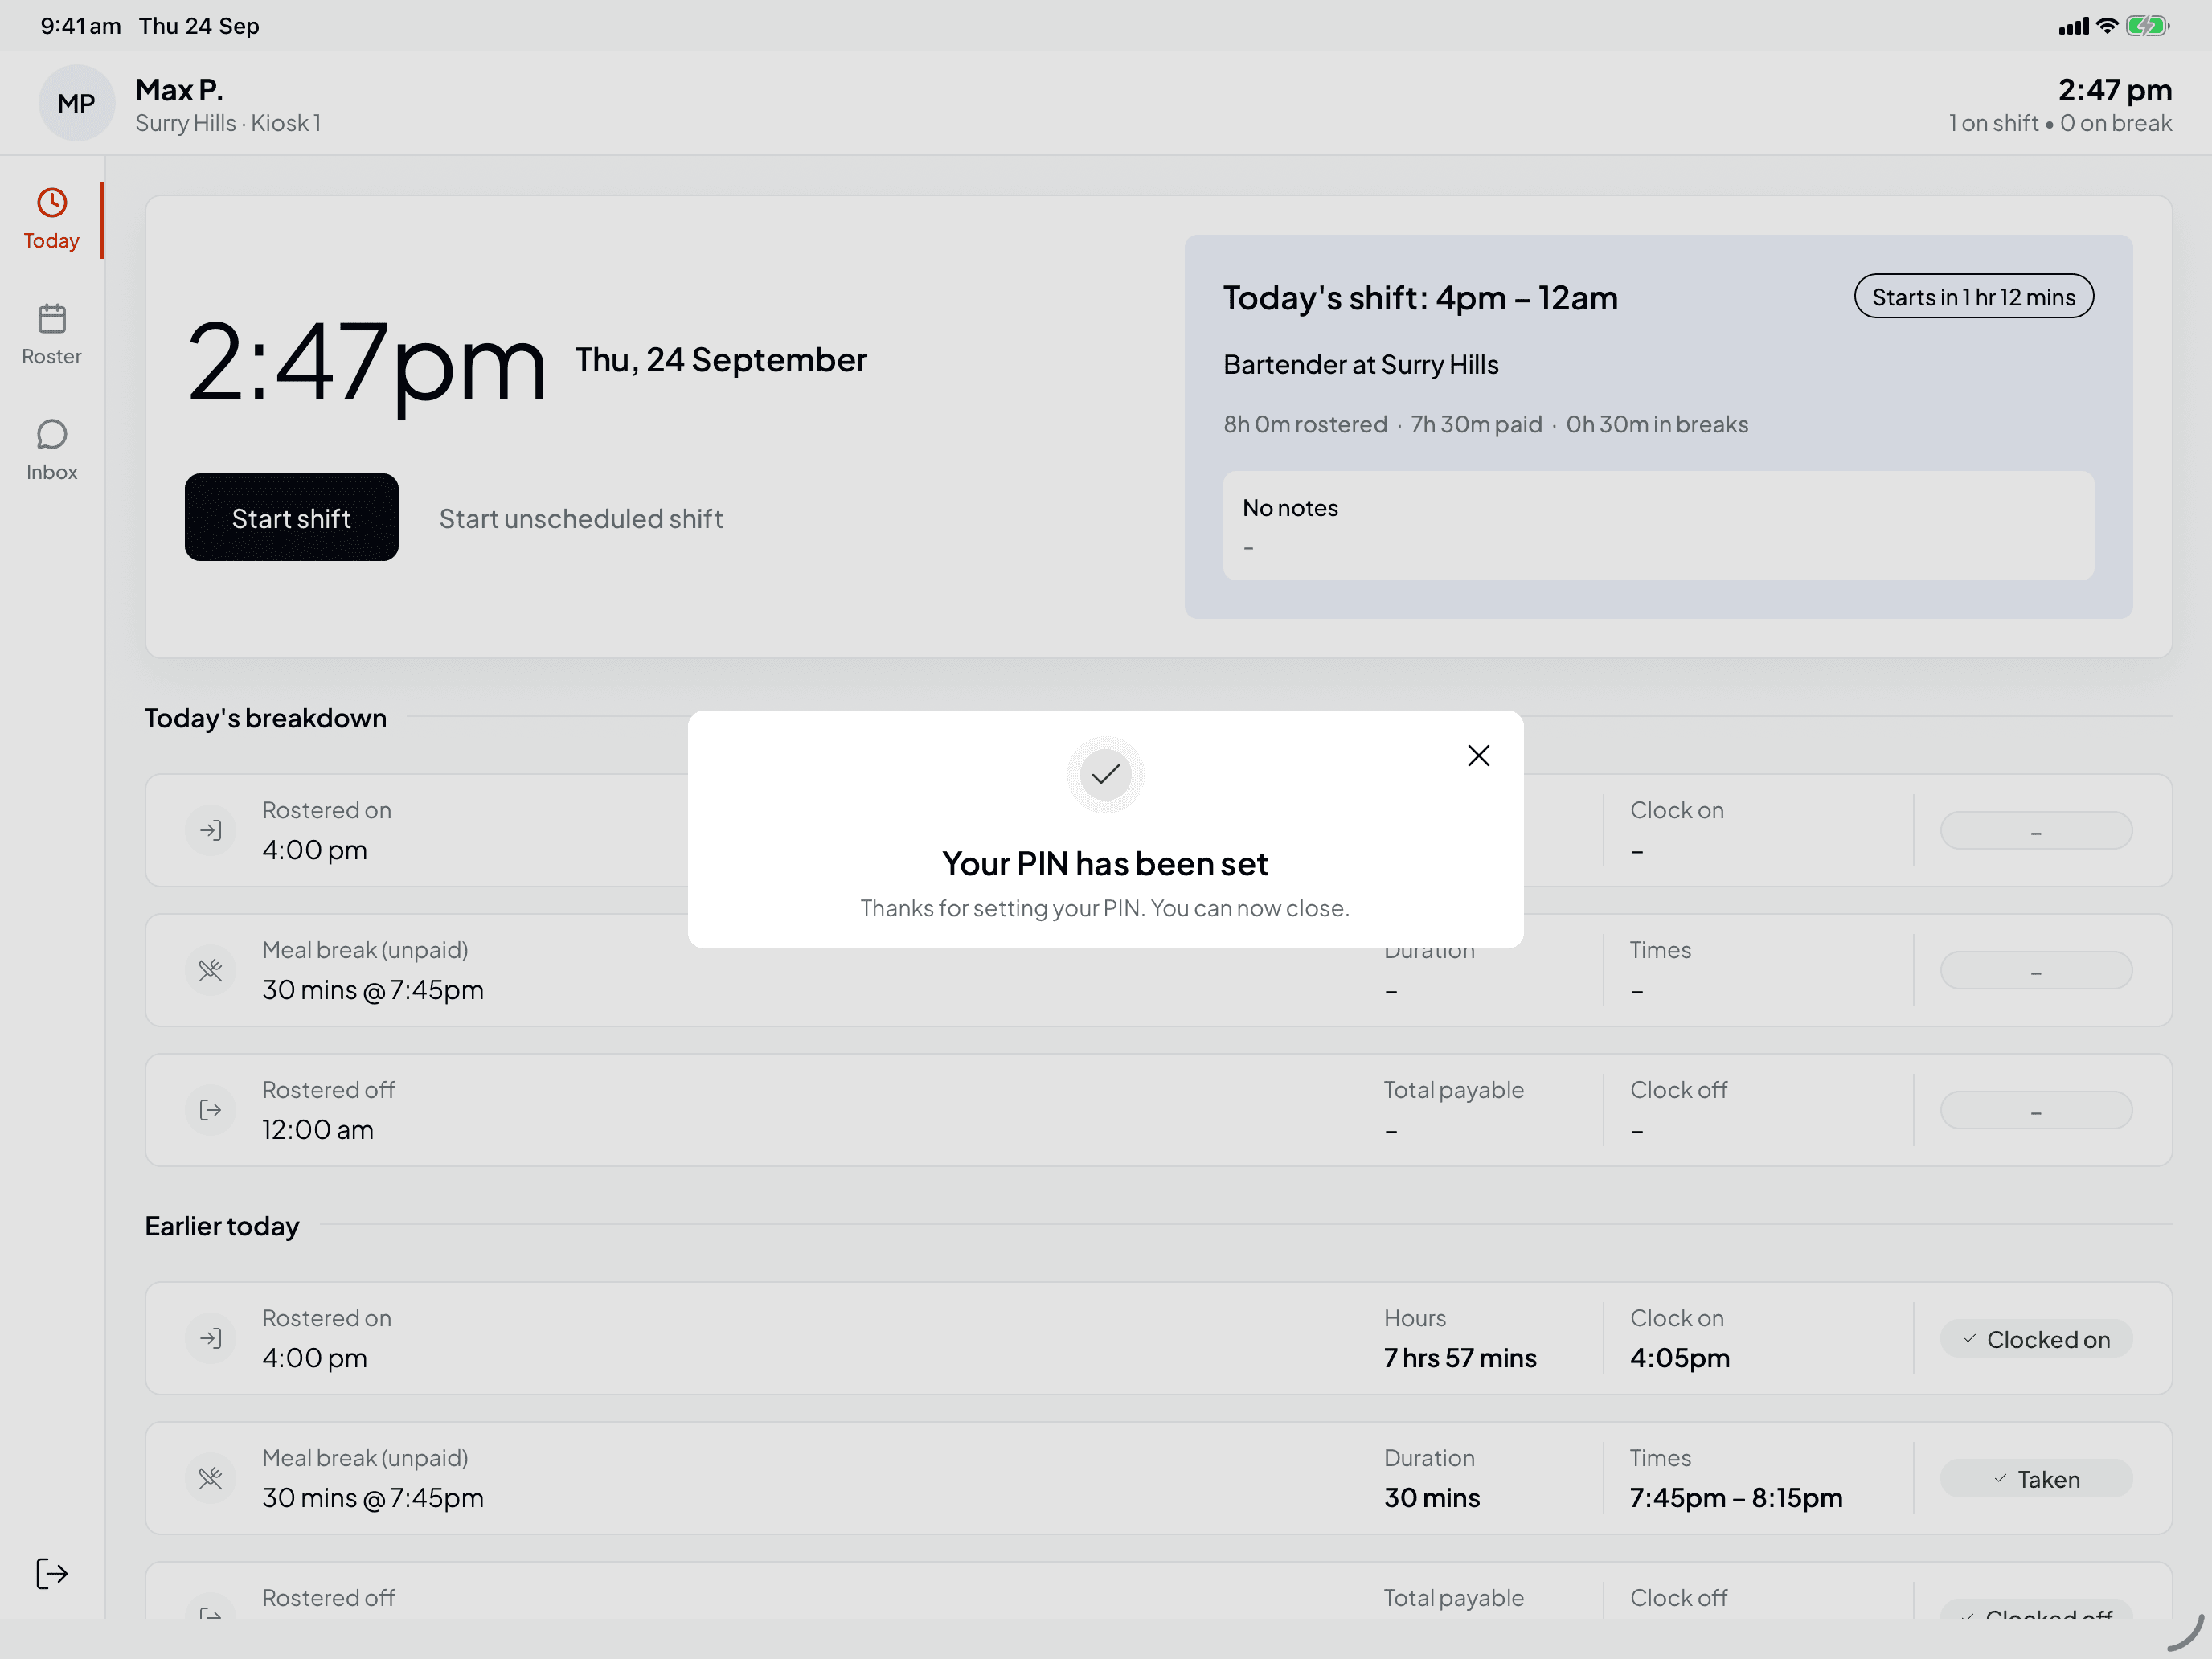Image resolution: width=2212 pixels, height=1659 pixels.
Task: Tap the MP profile avatar
Action: [x=76, y=103]
